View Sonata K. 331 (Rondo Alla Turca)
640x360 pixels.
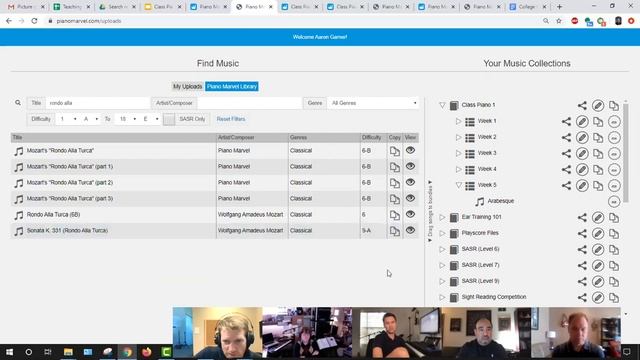coord(410,230)
